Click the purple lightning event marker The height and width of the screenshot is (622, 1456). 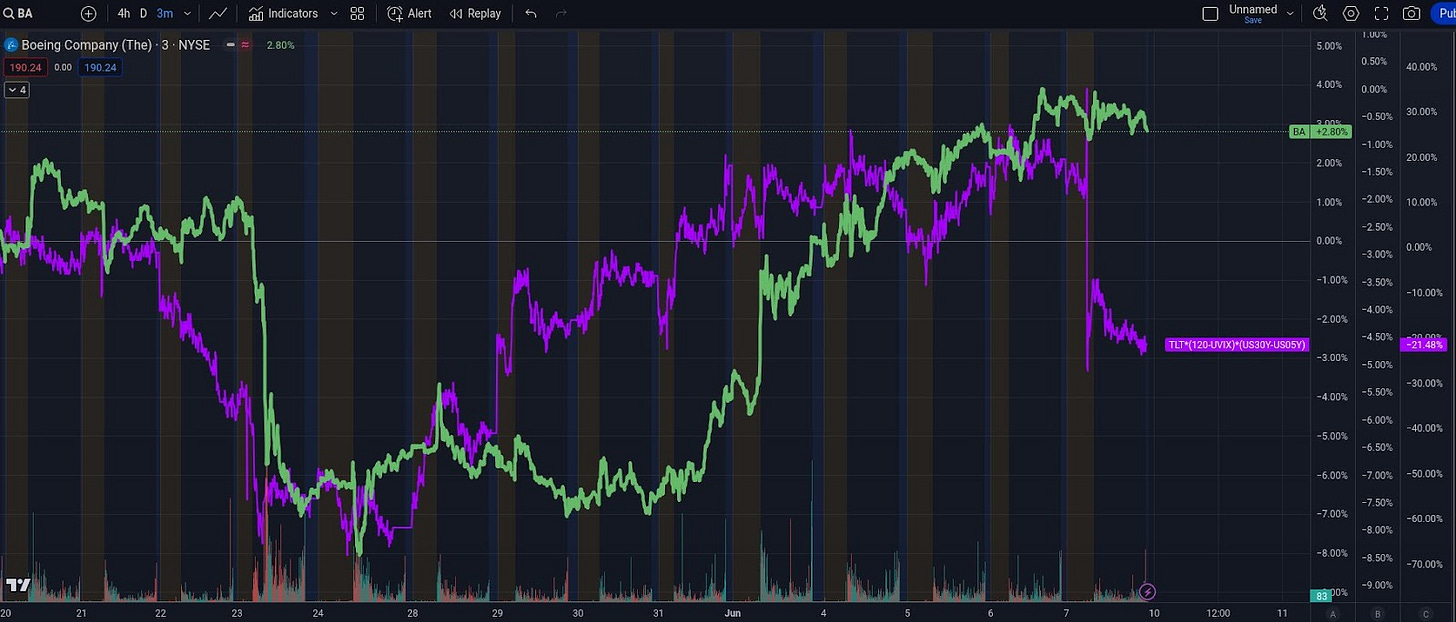click(1148, 591)
